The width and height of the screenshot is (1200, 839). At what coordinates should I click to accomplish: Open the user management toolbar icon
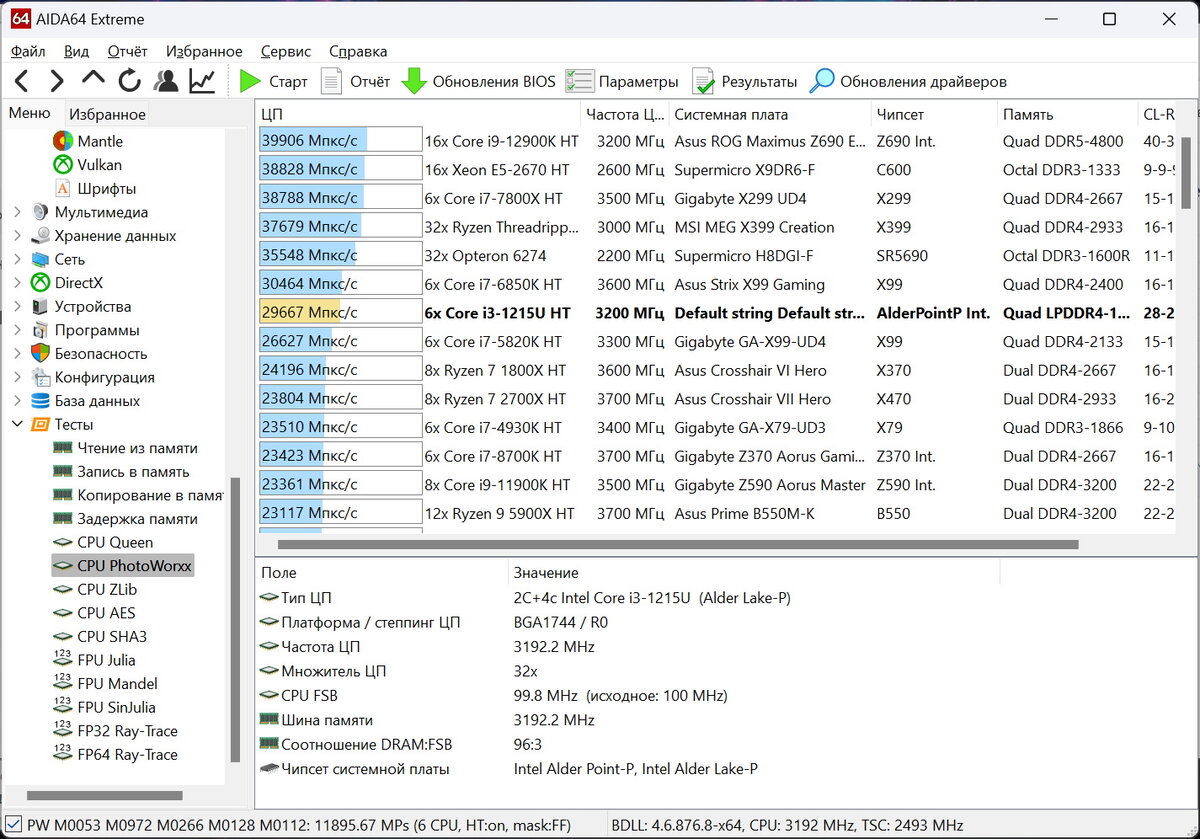[166, 81]
